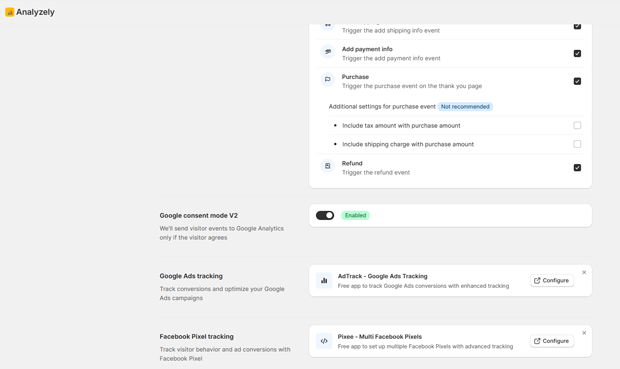Enable include tax amount checkbox
The height and width of the screenshot is (369, 620).
coord(577,125)
